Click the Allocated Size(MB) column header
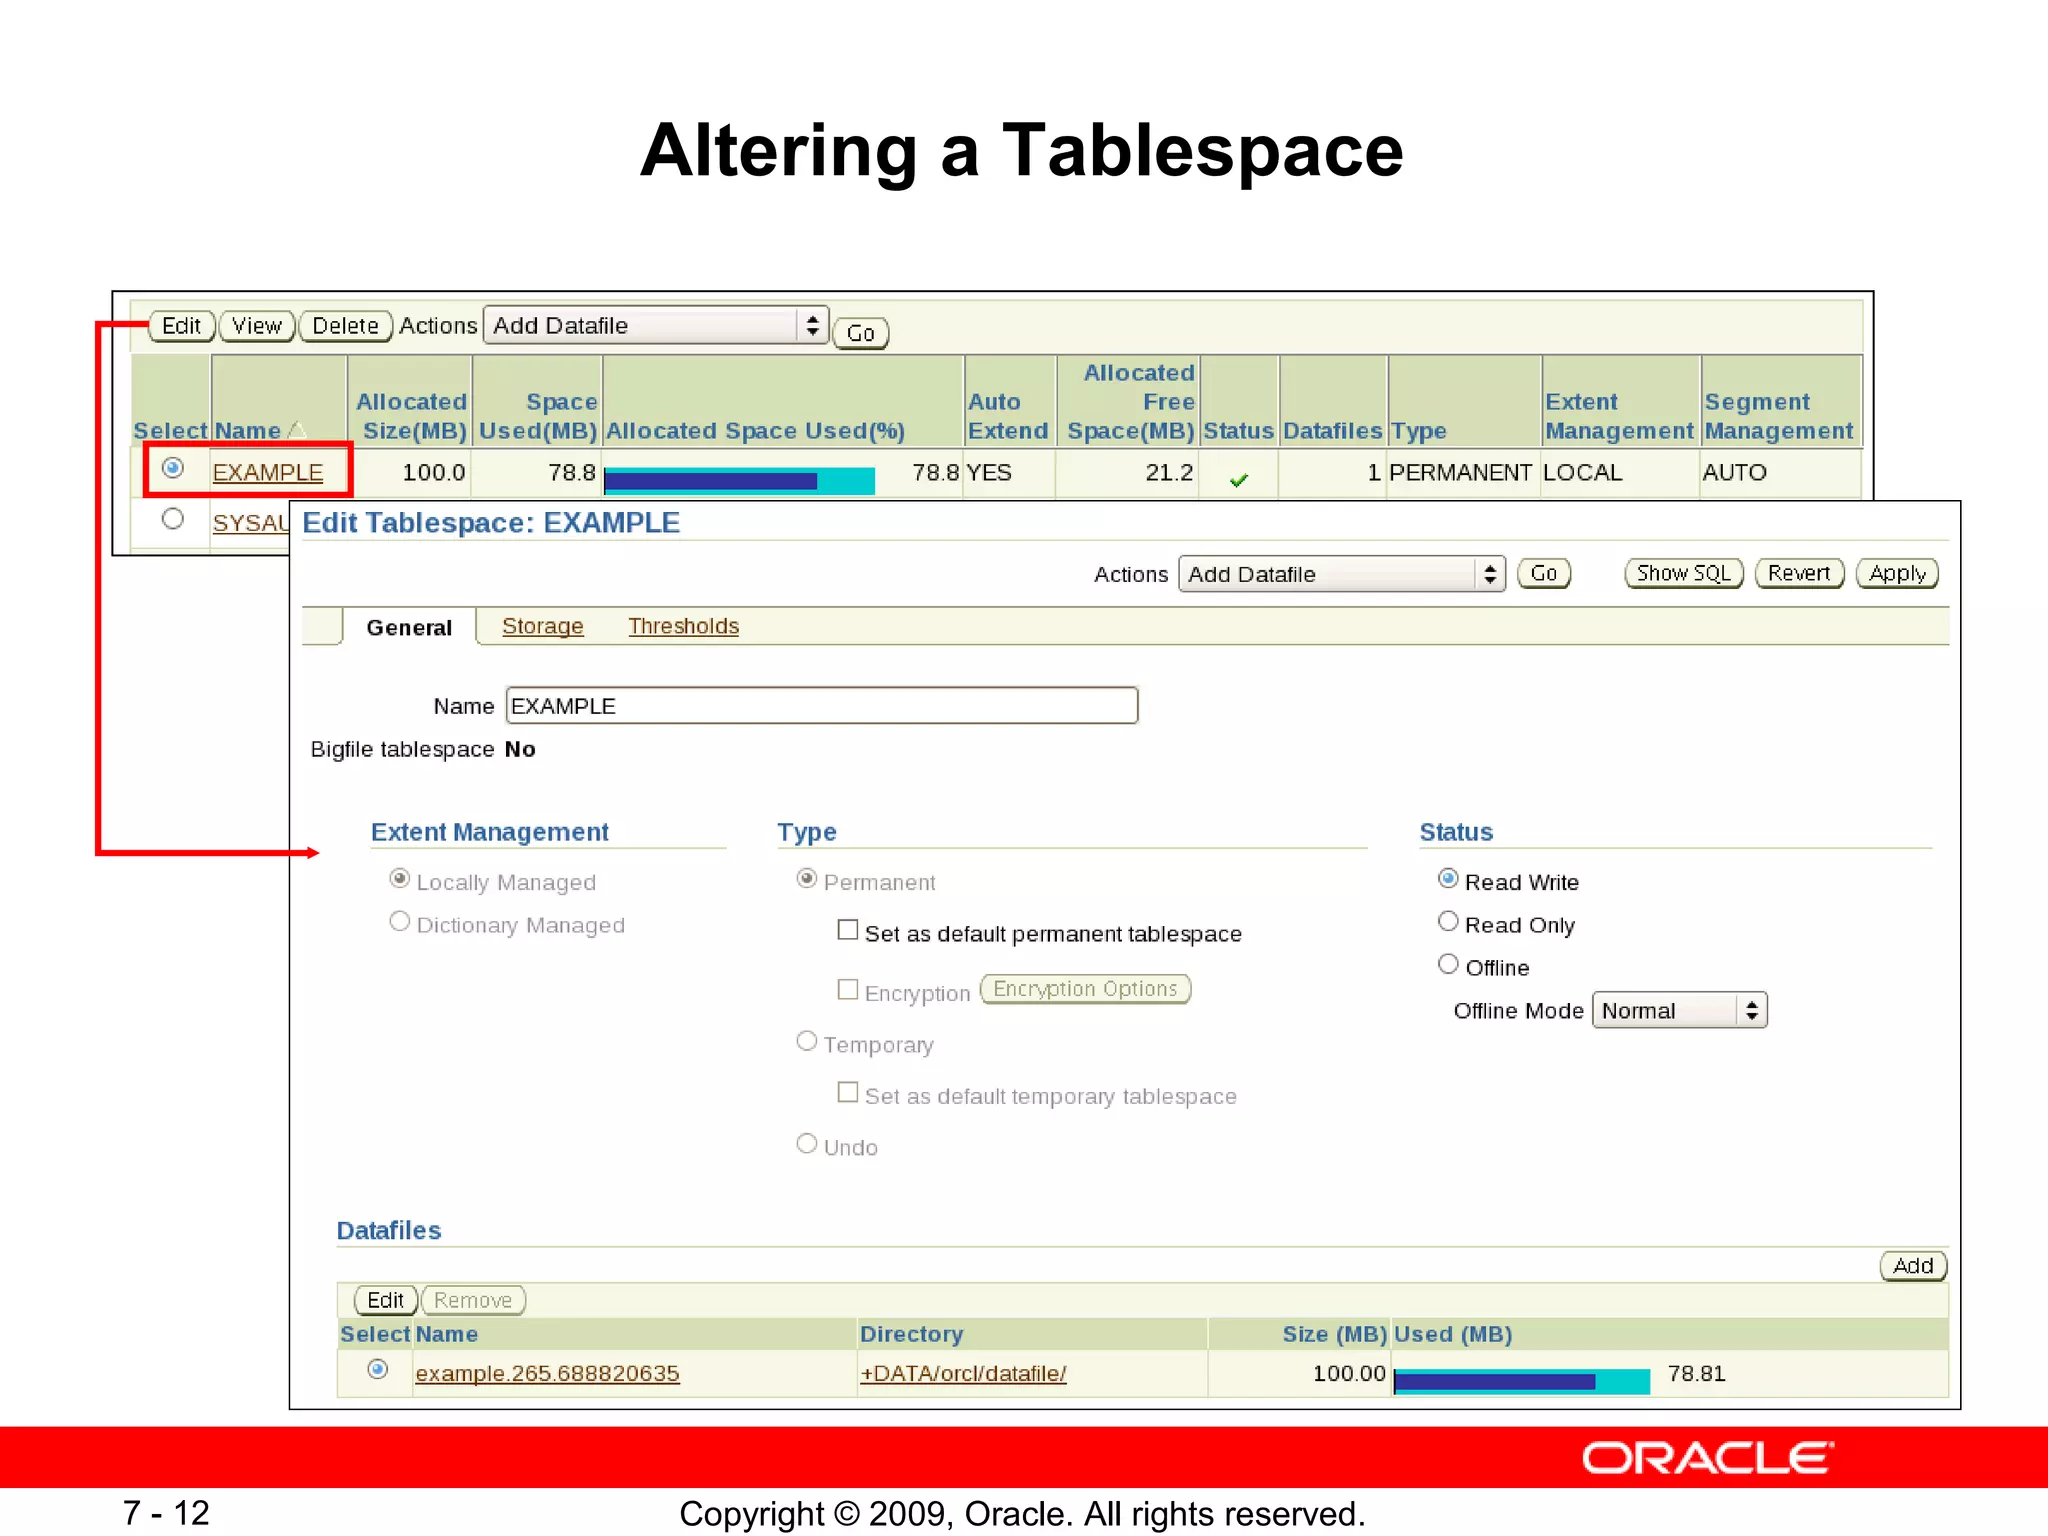This screenshot has width=2048, height=1536. point(412,416)
